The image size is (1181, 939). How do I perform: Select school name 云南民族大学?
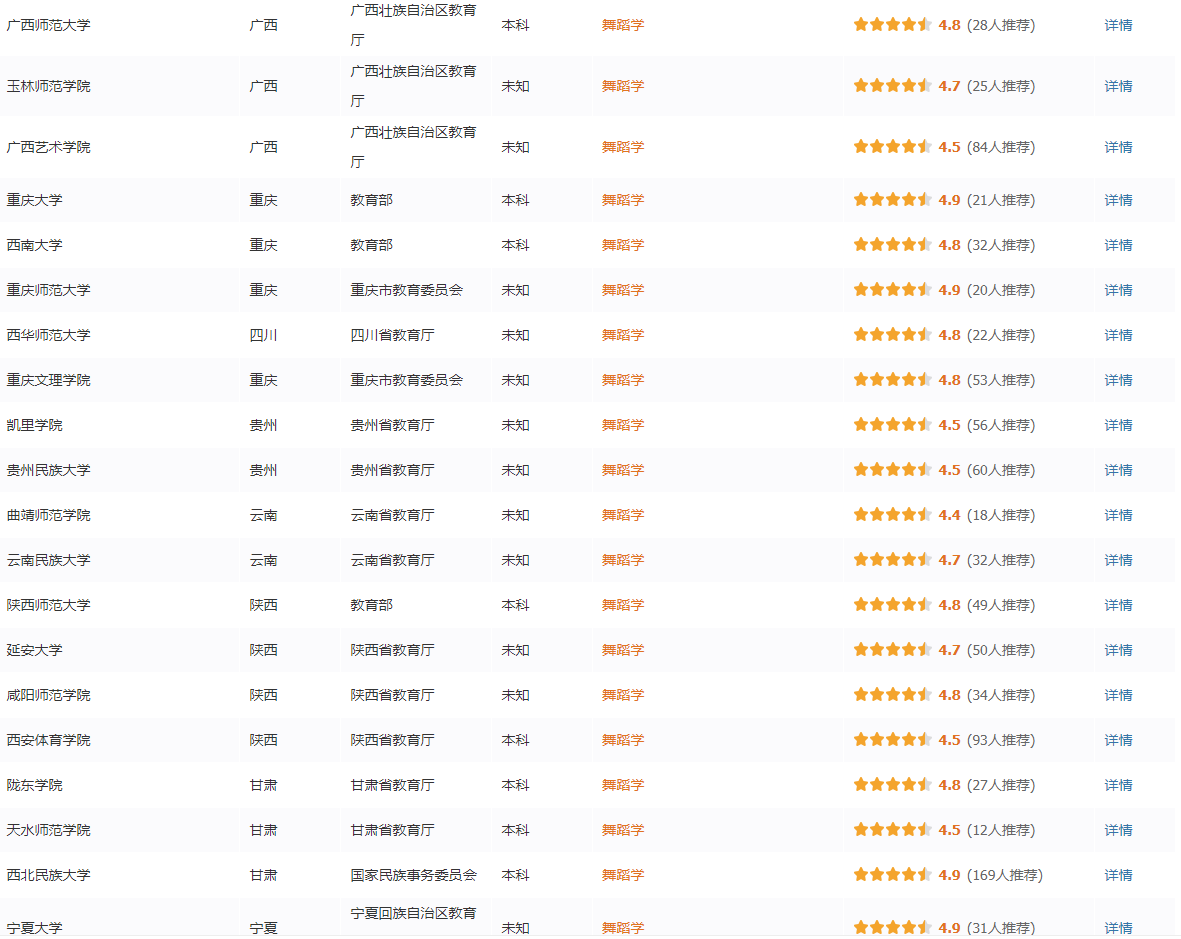click(x=48, y=560)
